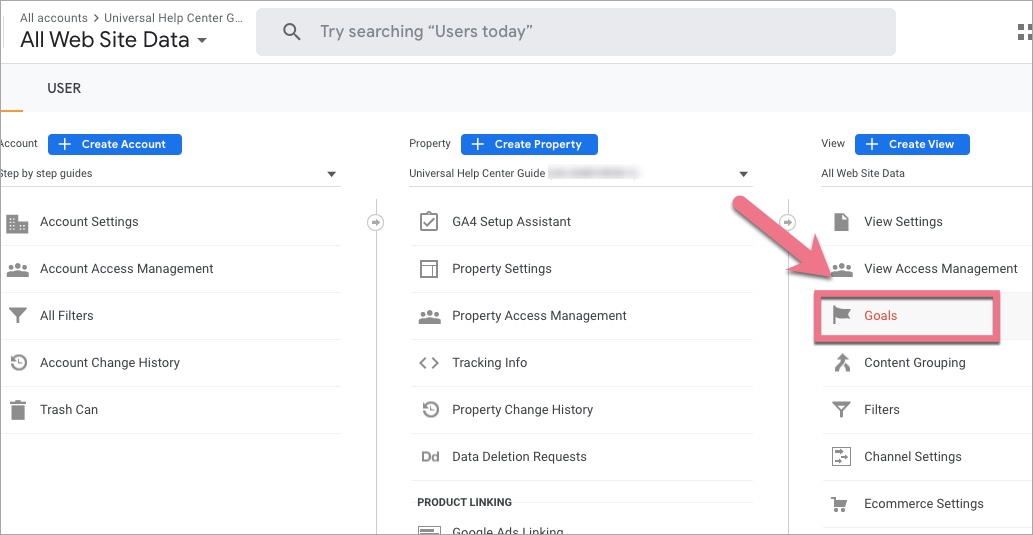Screen dimensions: 1033x535
Task: Click the Account Settings building icon
Action: (x=17, y=223)
